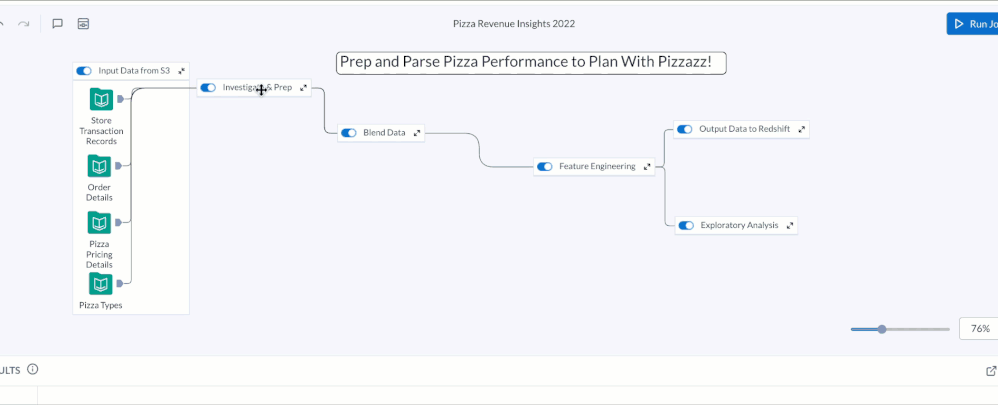Expand the Feature Engineering container
The height and width of the screenshot is (405, 998).
tap(647, 167)
